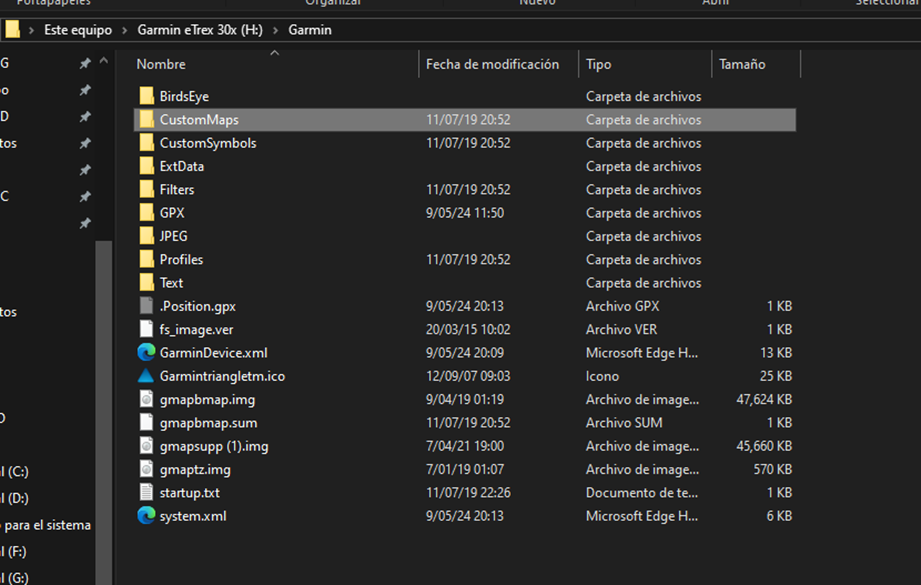Viewport: 921px width, 585px height.
Task: Click the pin icon beside the "tos" sidebar entry
Action: [x=85, y=143]
